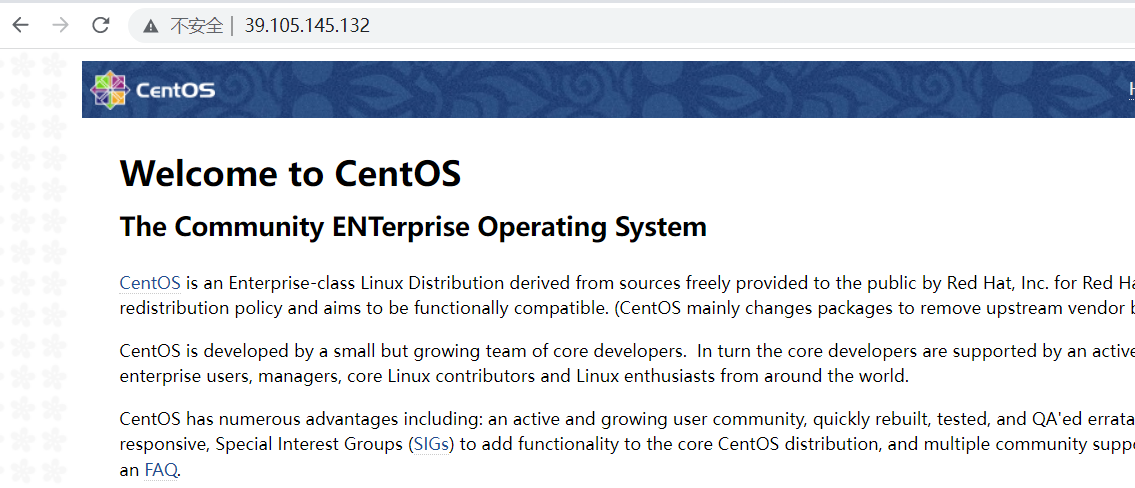Click The Community ENTerprise Operating System subheading

[413, 227]
